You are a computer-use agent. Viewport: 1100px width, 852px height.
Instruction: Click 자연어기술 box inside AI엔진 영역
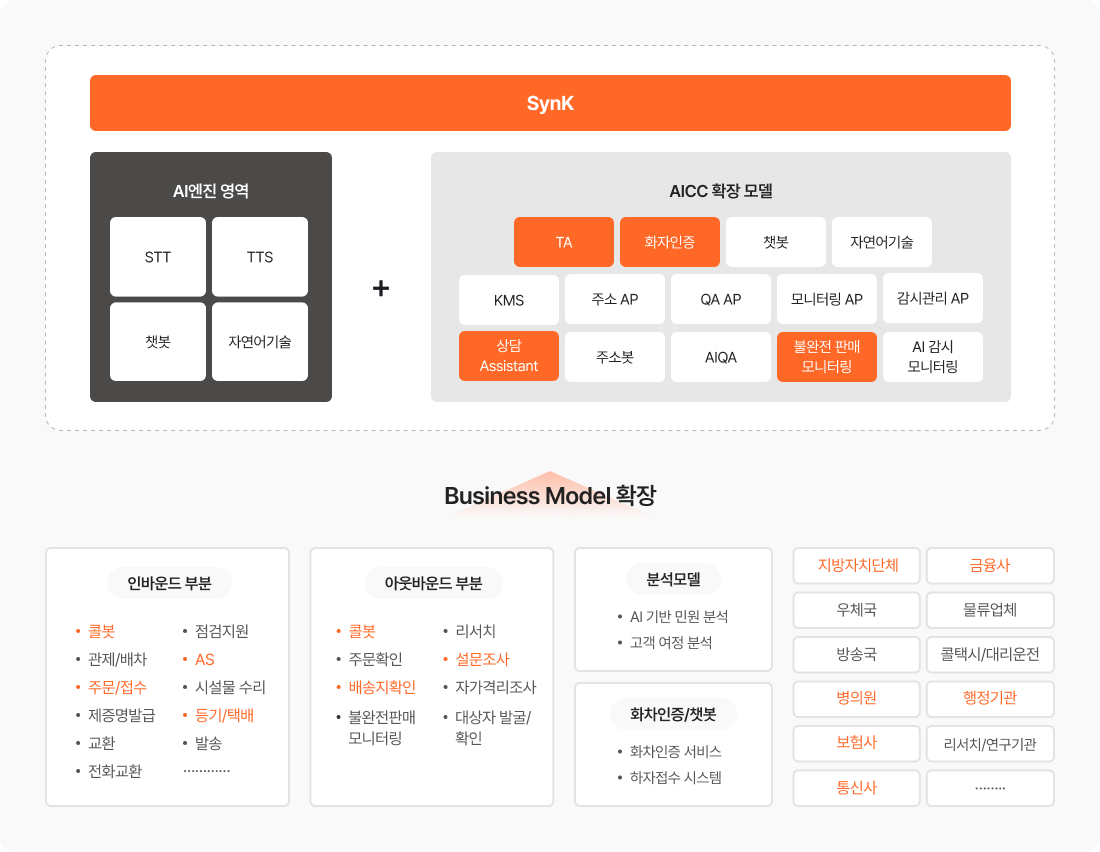click(260, 342)
